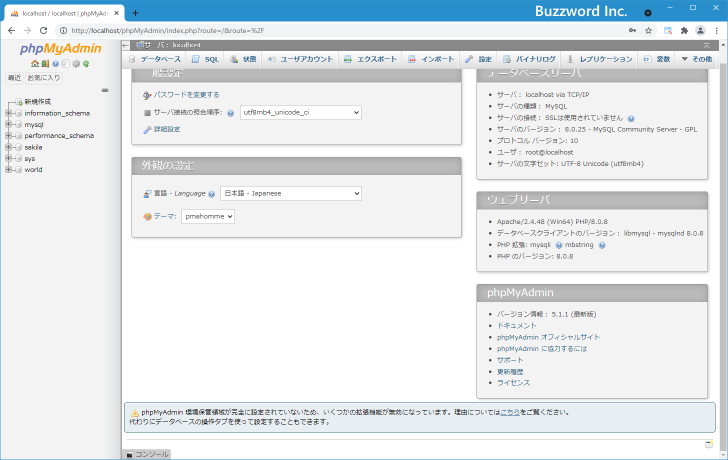This screenshot has width=728, height=460.
Task: Click the こちら link in warning message
Action: [510, 412]
